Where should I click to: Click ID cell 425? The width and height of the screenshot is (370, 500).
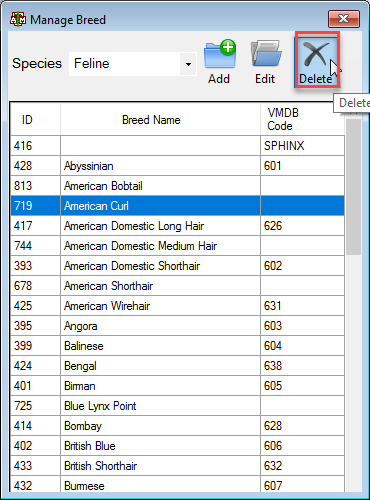35,306
